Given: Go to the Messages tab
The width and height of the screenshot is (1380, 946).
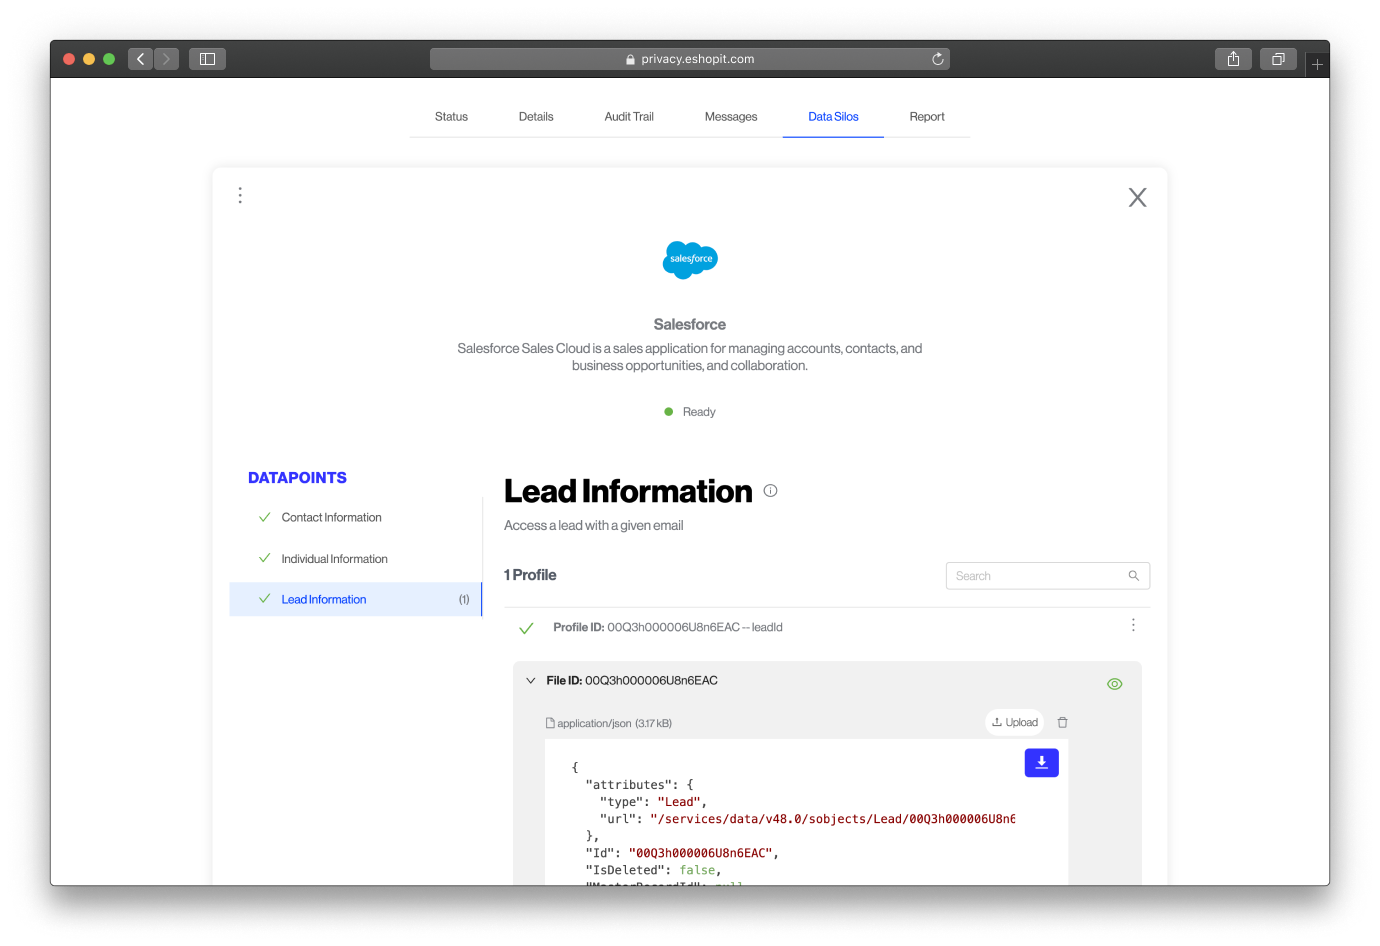Looking at the screenshot, I should tap(731, 117).
